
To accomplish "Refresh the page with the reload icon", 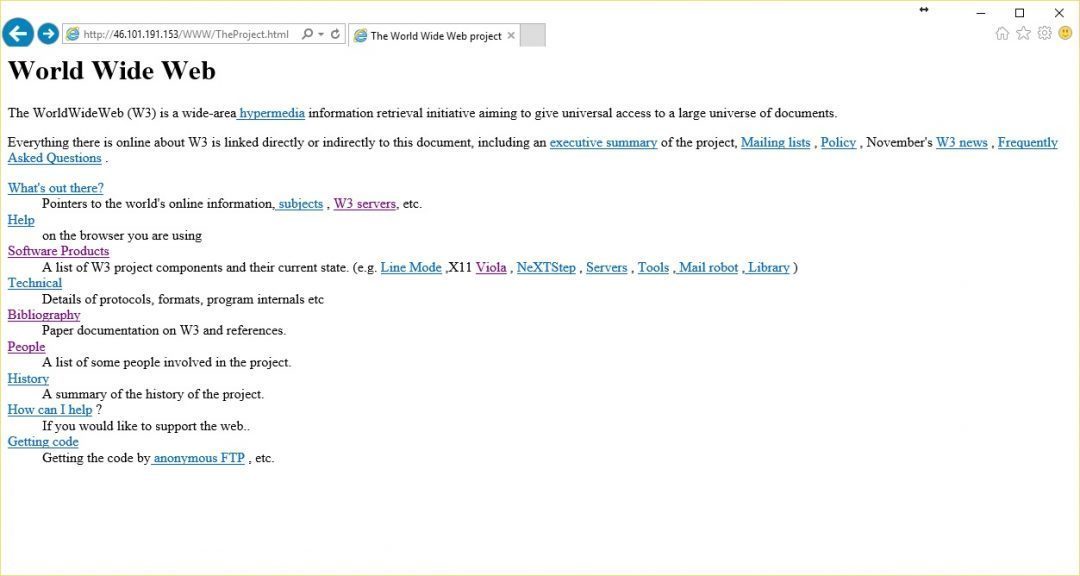I will 335,34.
